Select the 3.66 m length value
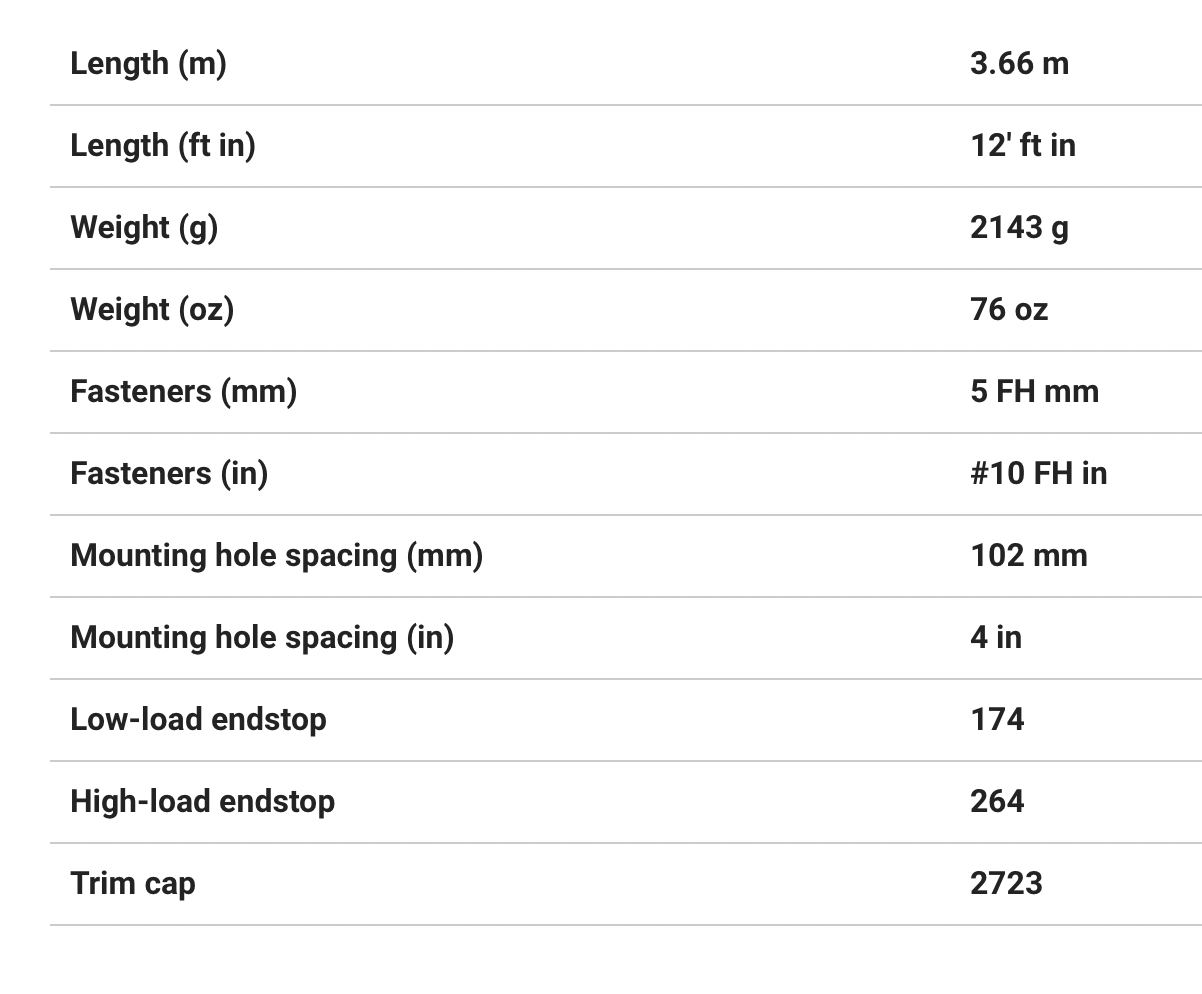 tap(1019, 63)
